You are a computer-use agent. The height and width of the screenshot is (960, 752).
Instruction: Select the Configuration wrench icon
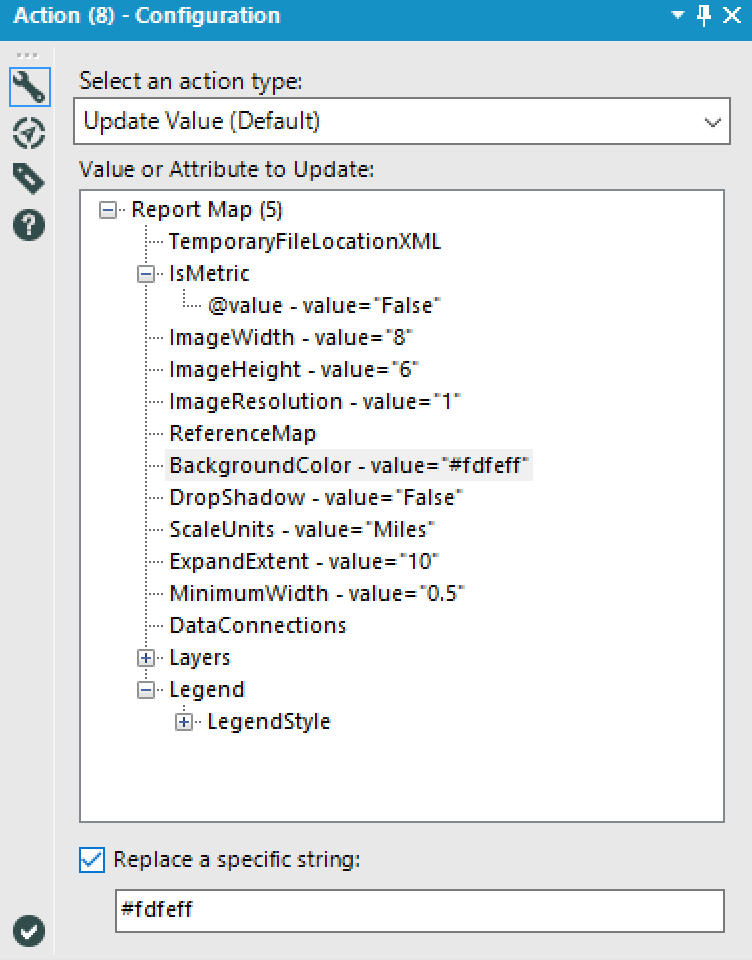point(28,87)
